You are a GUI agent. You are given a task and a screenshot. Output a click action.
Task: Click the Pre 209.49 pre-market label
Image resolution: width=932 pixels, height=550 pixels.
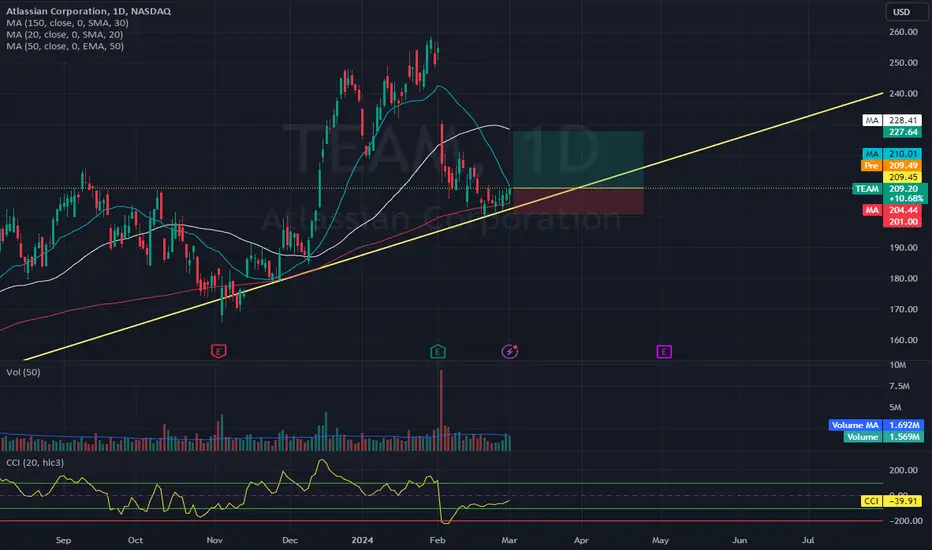pos(891,165)
